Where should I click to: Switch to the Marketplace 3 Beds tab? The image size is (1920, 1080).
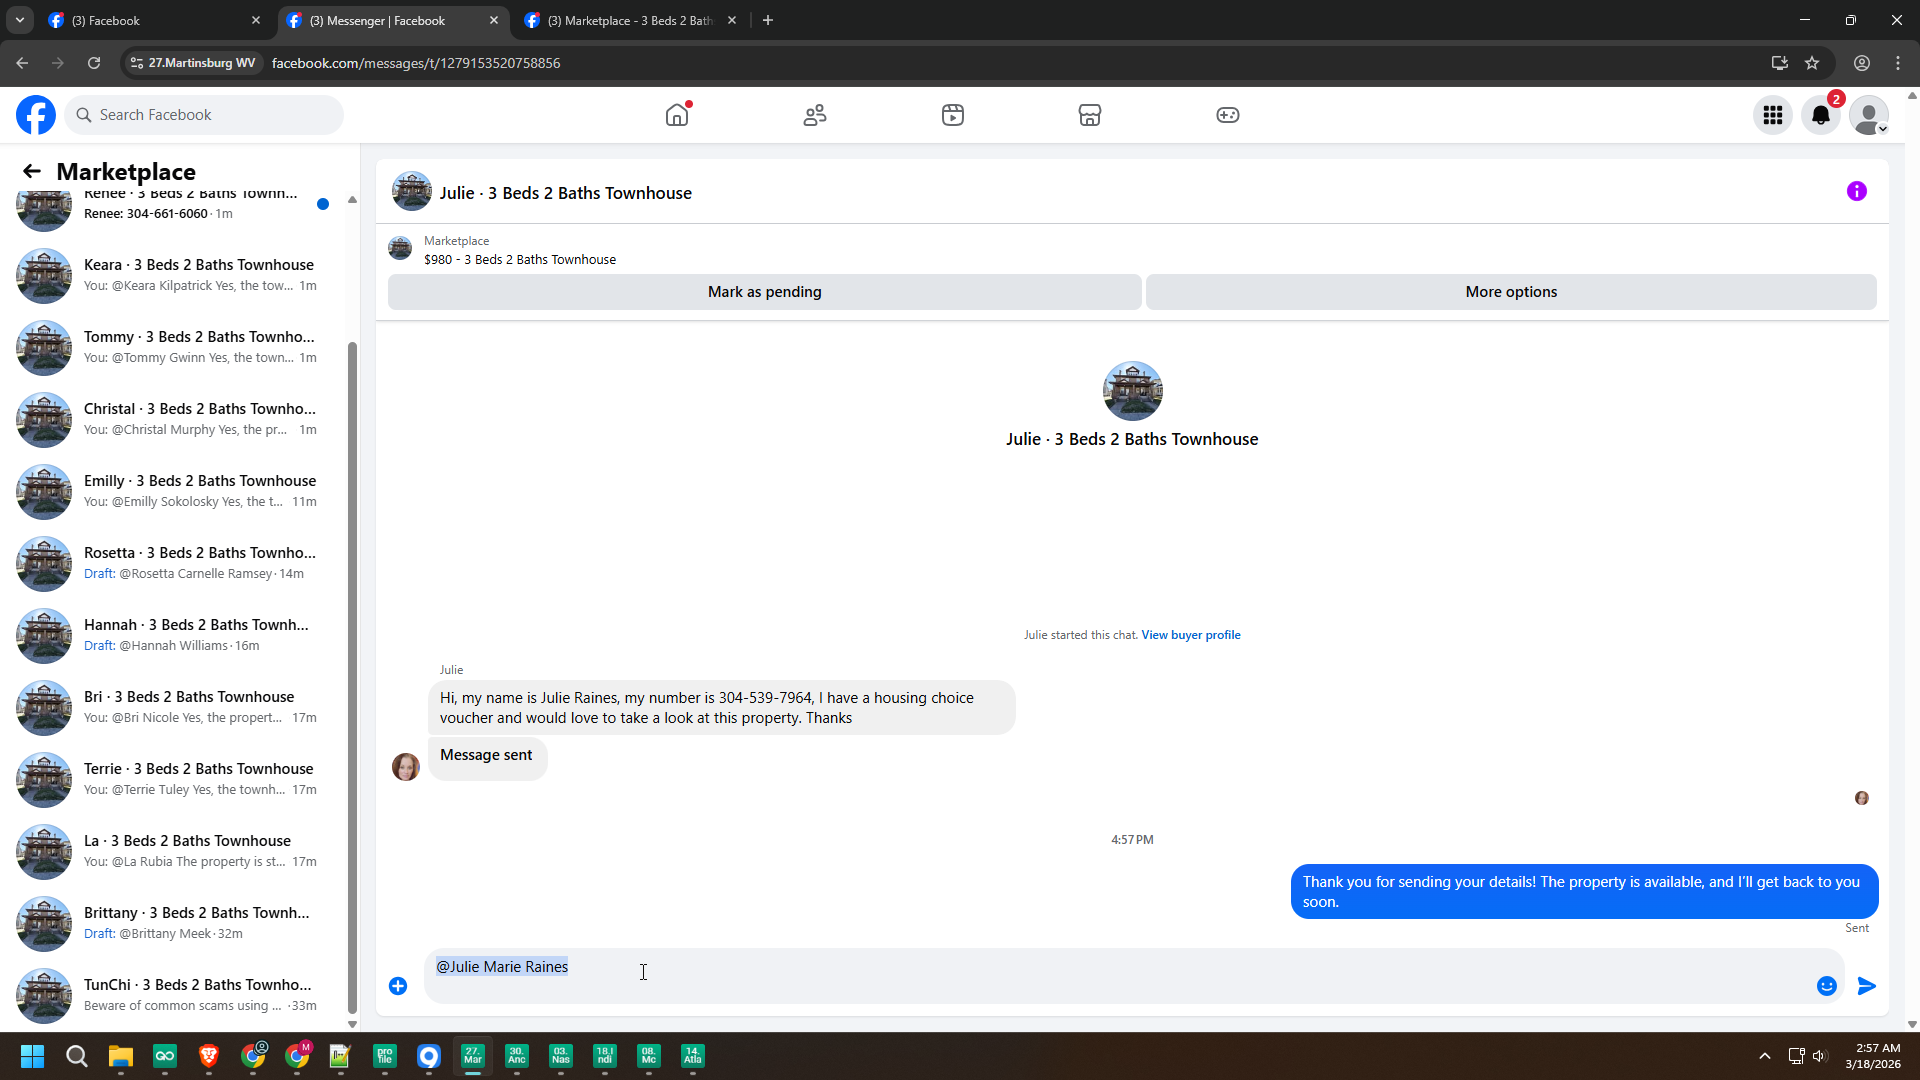[x=631, y=20]
